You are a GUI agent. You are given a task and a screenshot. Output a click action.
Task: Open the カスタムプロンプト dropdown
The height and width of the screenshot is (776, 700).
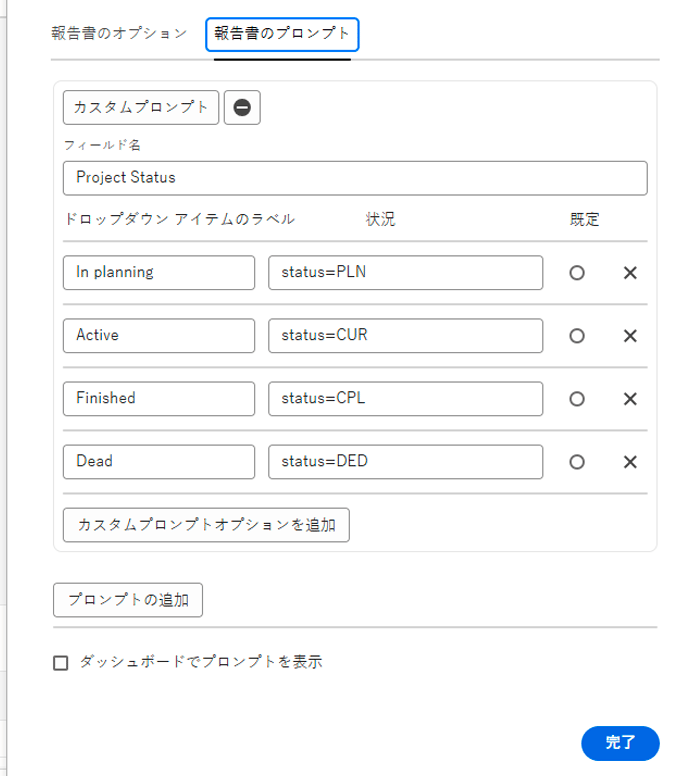[x=141, y=108]
